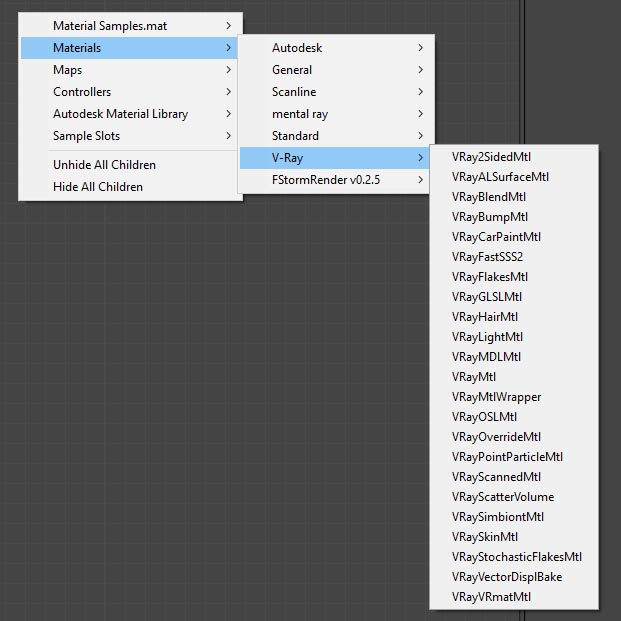
Task: Click the arrow beside Scanline category
Action: pos(421,92)
